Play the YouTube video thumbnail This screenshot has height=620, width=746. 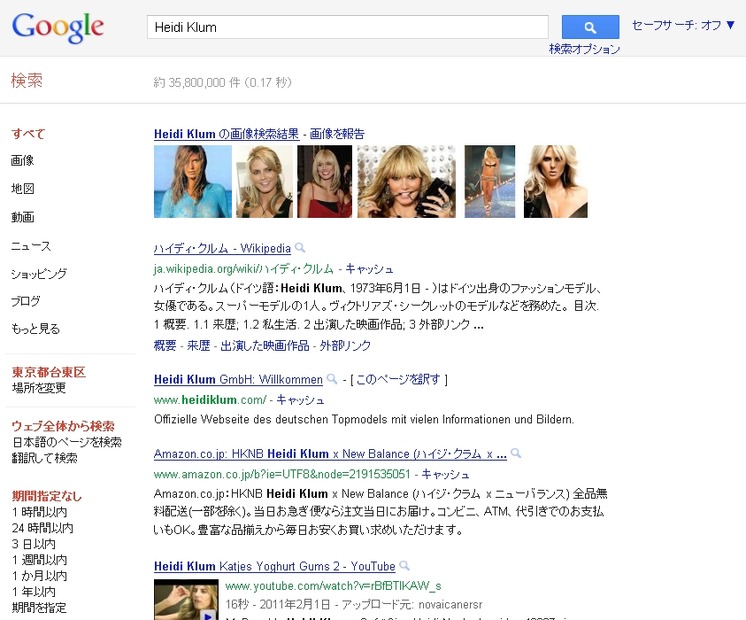[186, 600]
